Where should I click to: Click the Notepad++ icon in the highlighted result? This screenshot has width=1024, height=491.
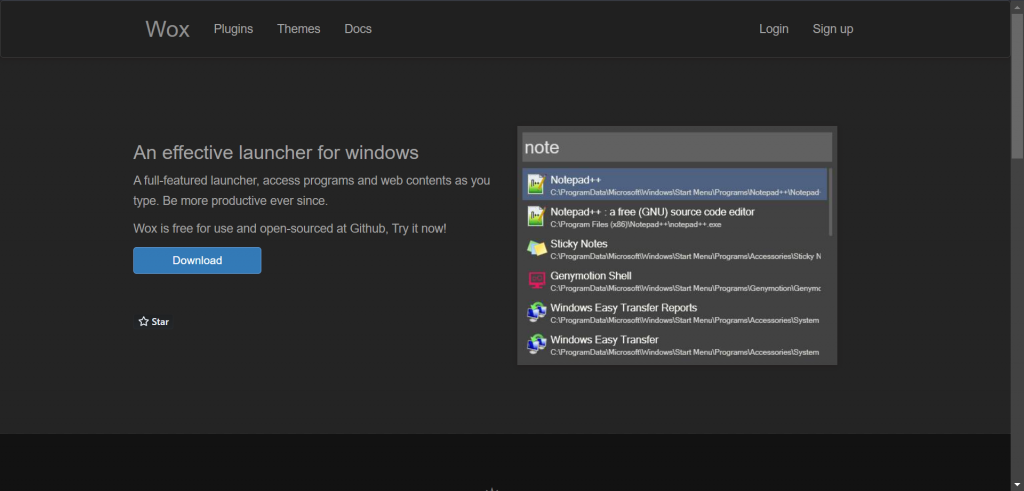[x=536, y=184]
